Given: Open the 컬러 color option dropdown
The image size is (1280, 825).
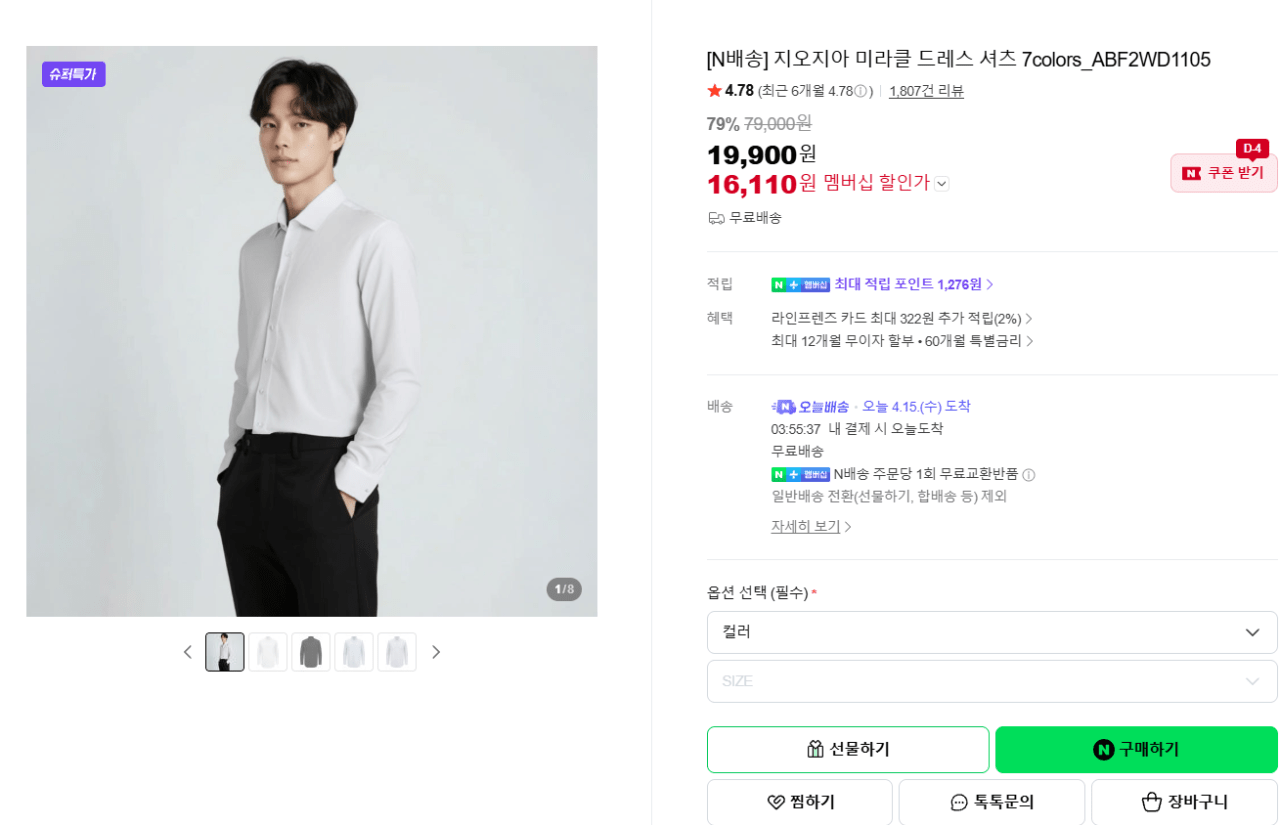Looking at the screenshot, I should [x=990, y=632].
